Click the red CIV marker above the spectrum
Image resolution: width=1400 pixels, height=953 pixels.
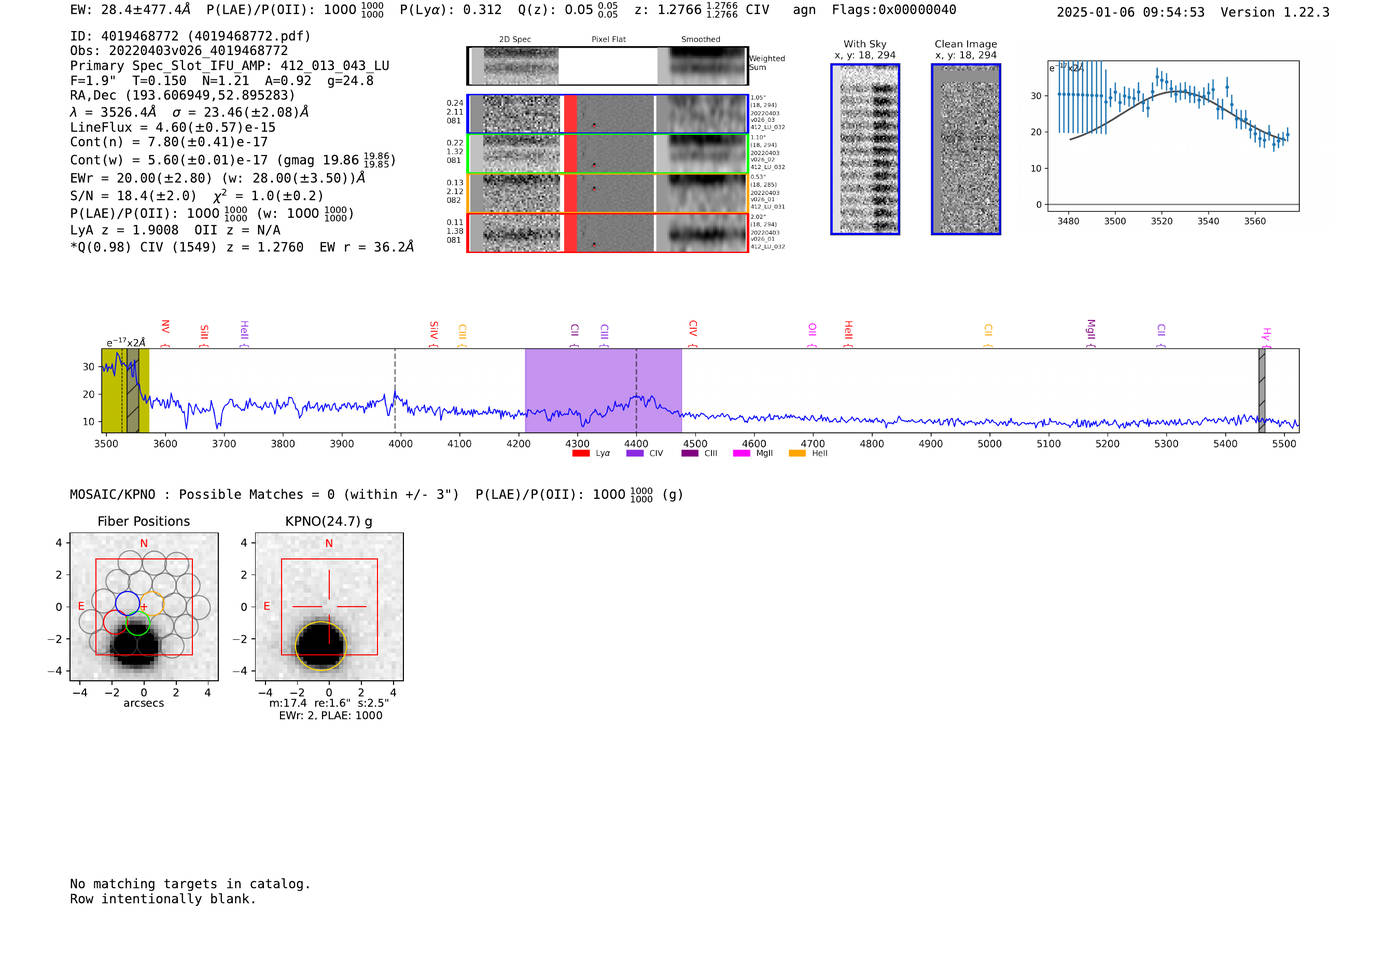pyautogui.click(x=693, y=328)
